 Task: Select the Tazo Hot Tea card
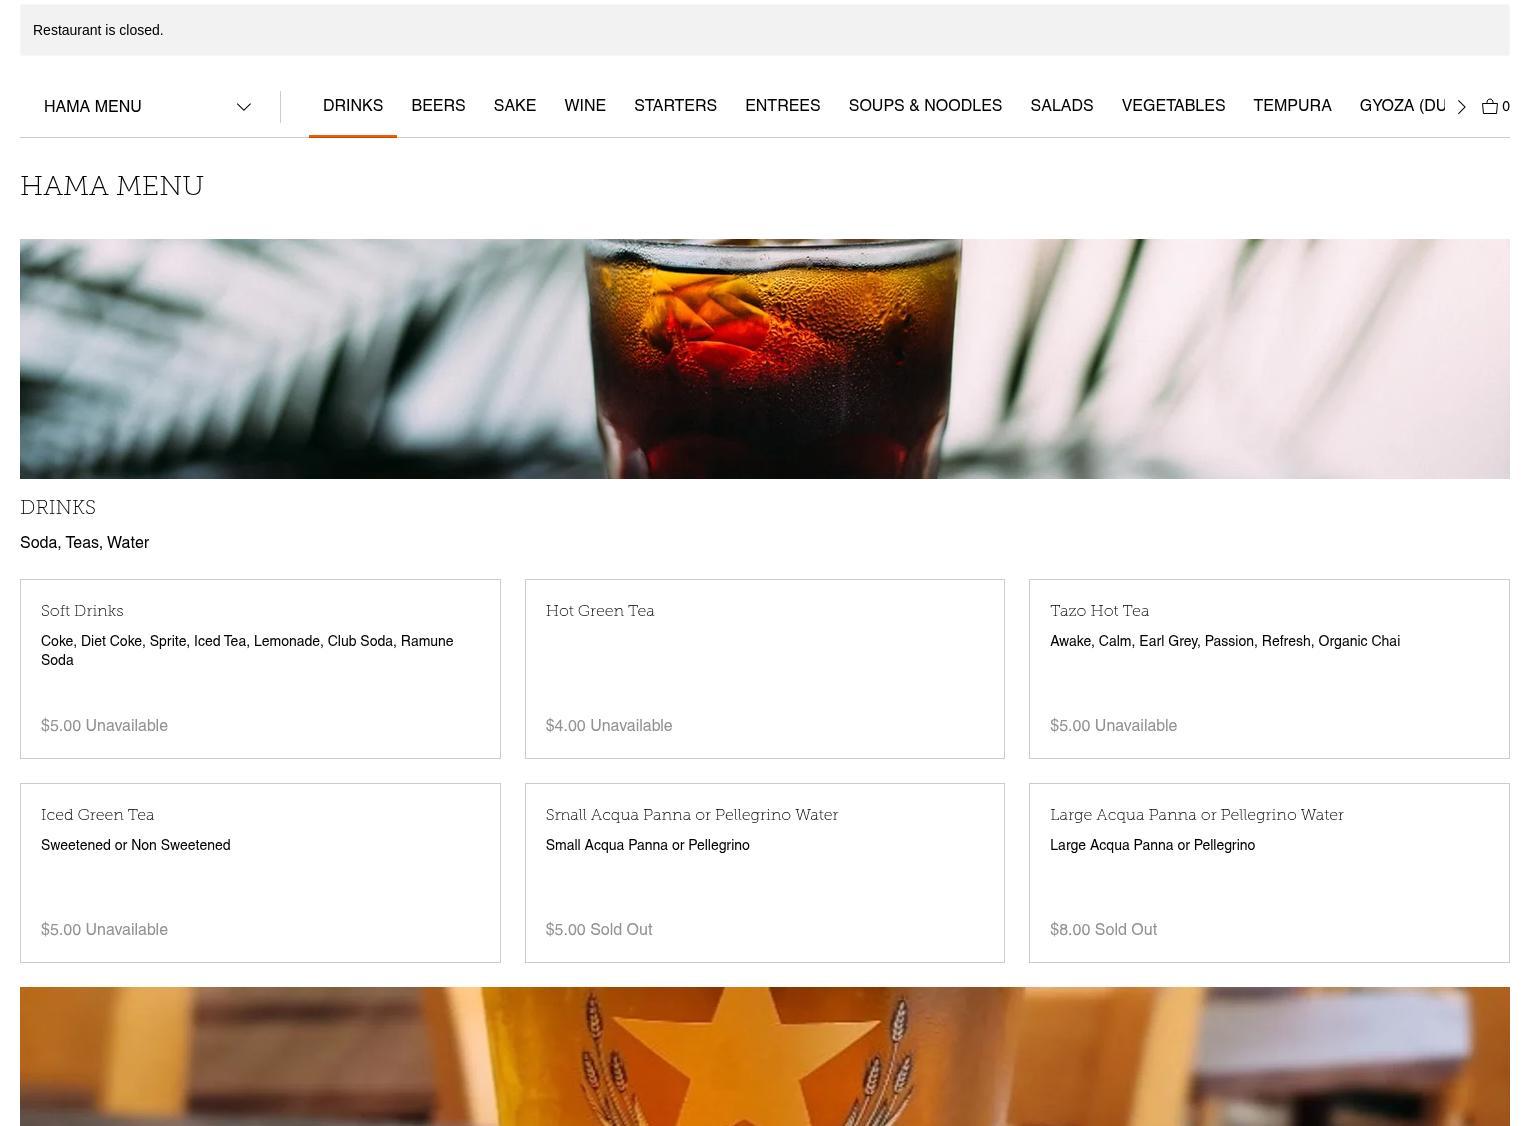(1268, 668)
